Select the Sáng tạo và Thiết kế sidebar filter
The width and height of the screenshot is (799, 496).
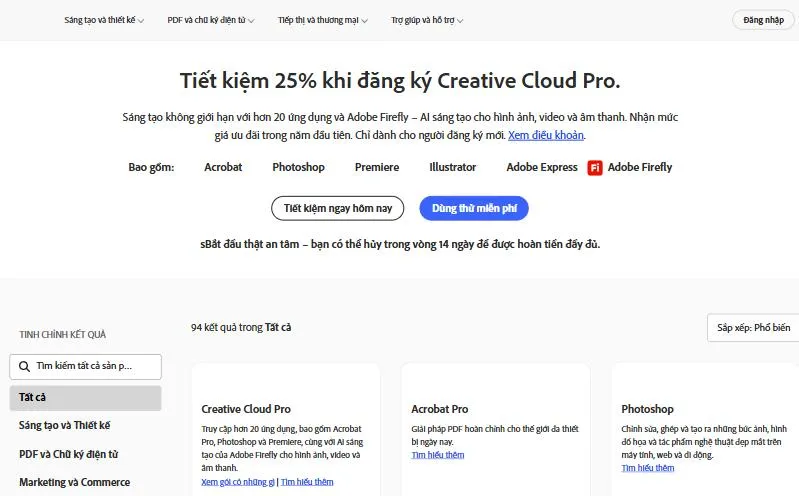(64, 425)
